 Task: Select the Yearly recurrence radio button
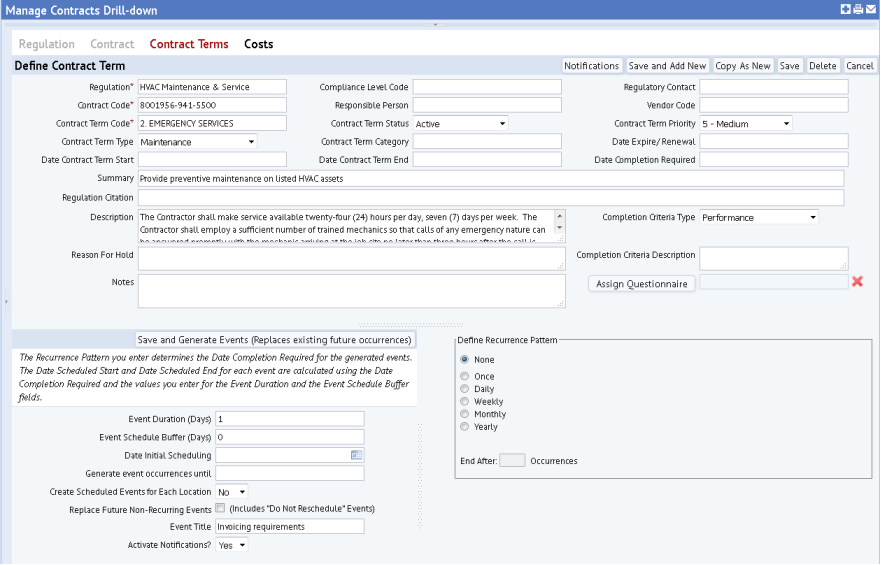point(464,427)
